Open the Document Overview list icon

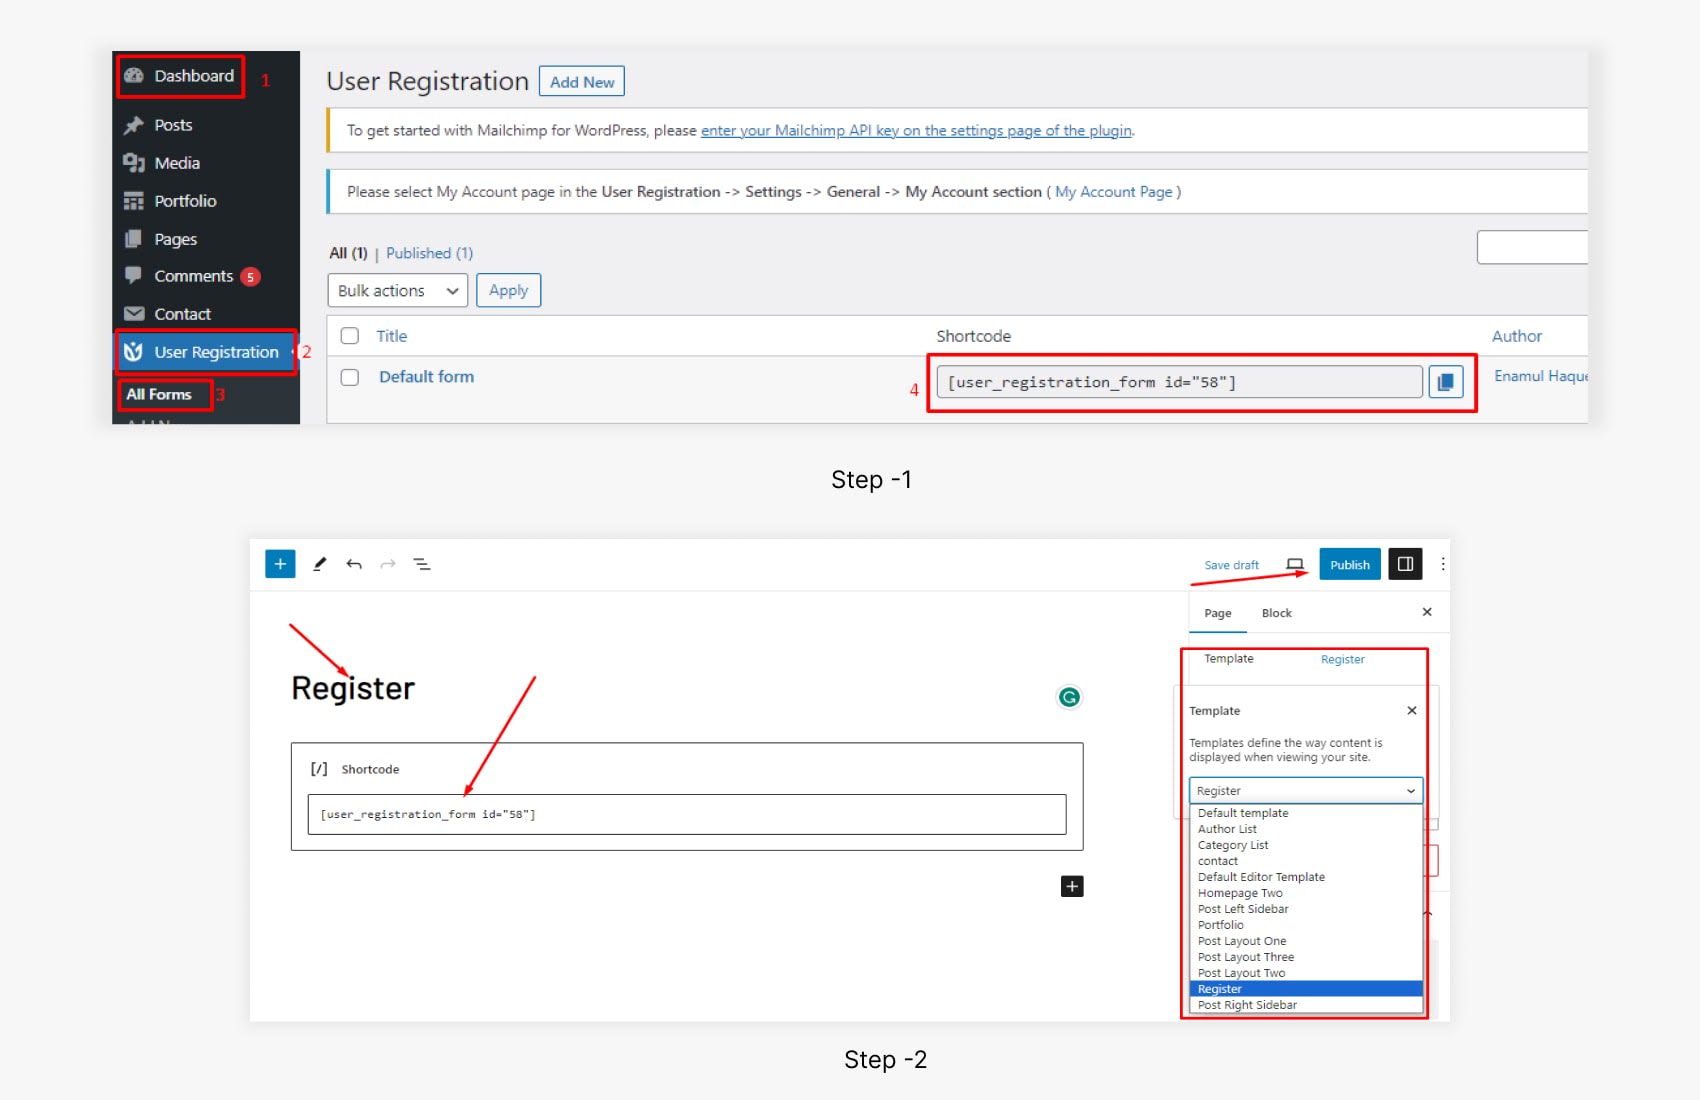[422, 564]
